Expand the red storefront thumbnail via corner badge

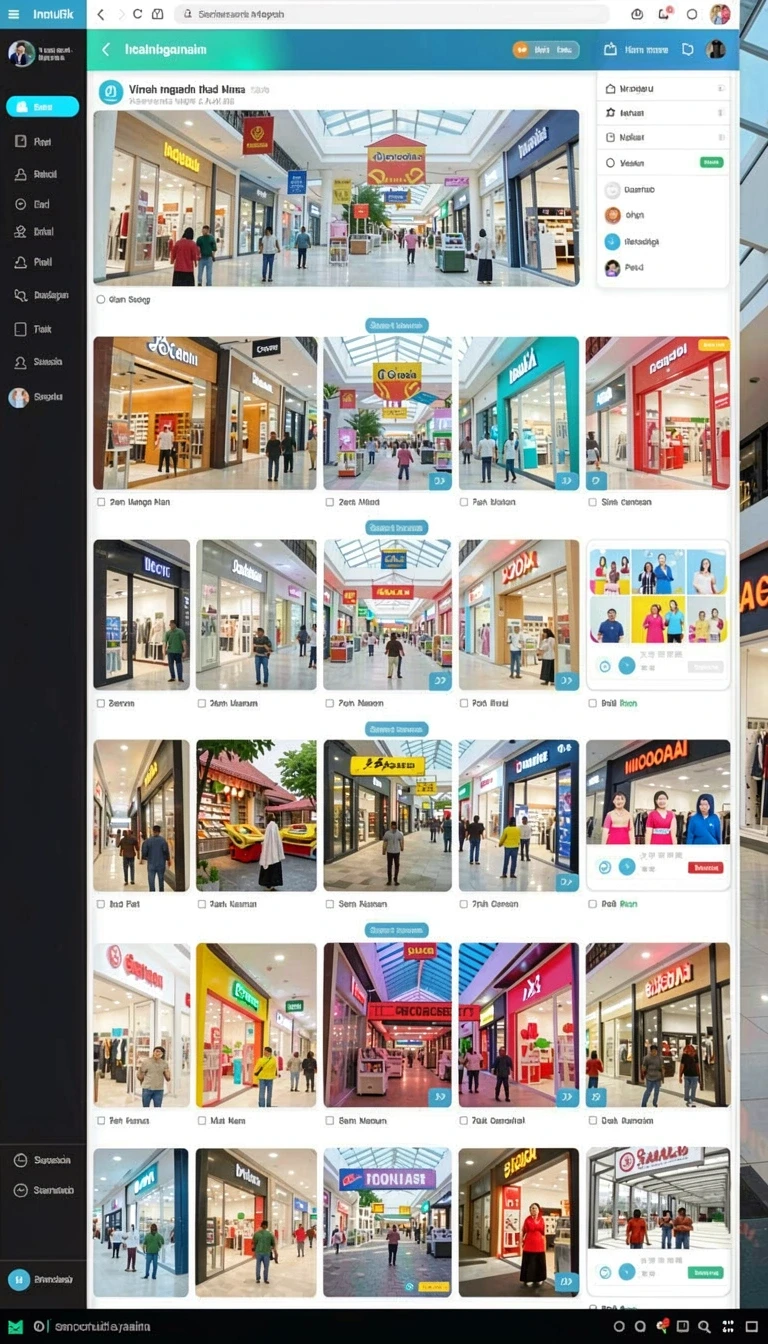click(x=595, y=480)
